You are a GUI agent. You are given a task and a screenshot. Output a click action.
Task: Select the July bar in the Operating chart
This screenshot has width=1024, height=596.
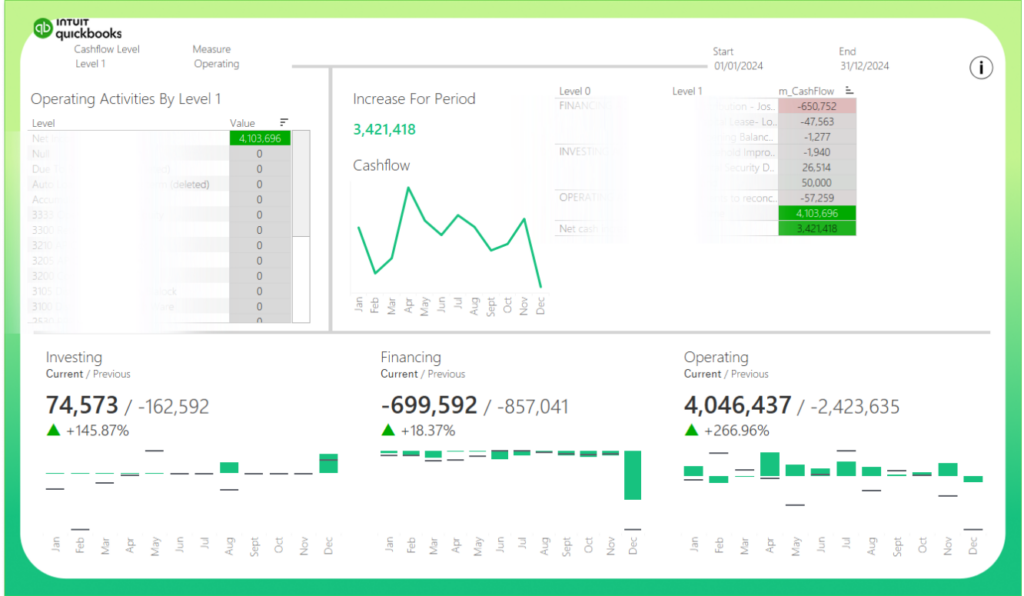pos(846,469)
